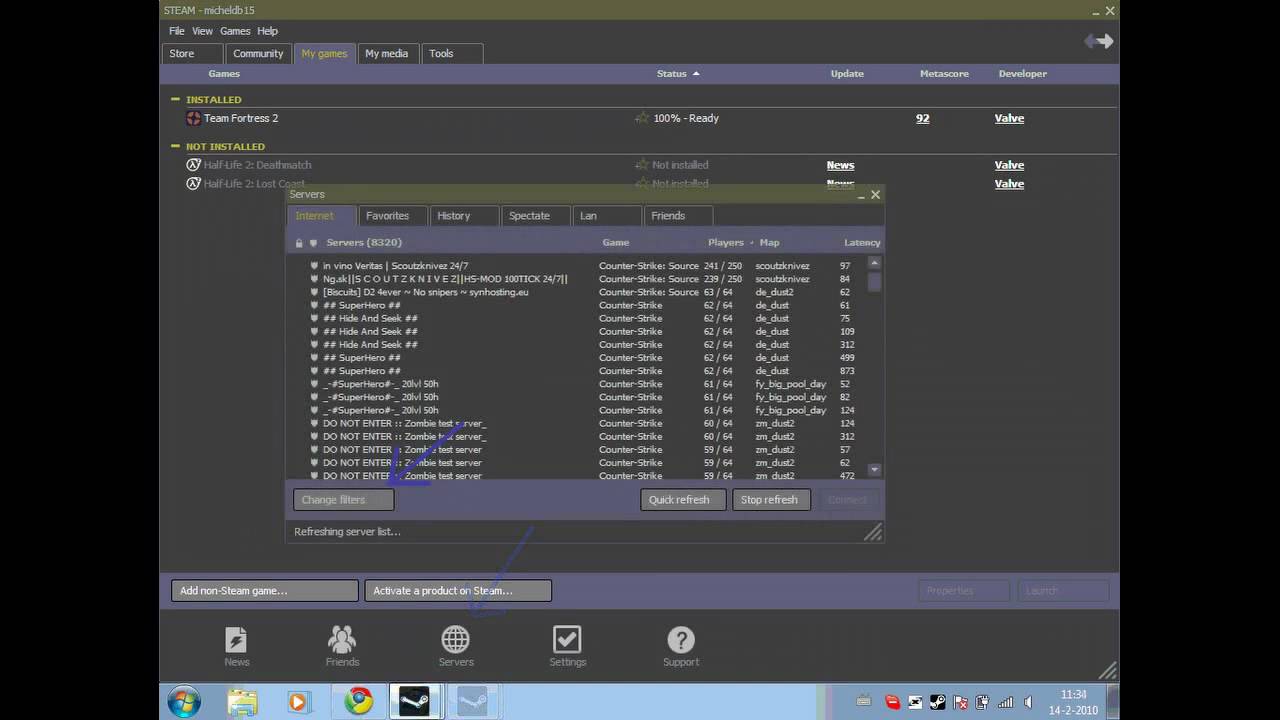The width and height of the screenshot is (1280, 720).
Task: Click the network signal tray icon
Action: point(1005,703)
